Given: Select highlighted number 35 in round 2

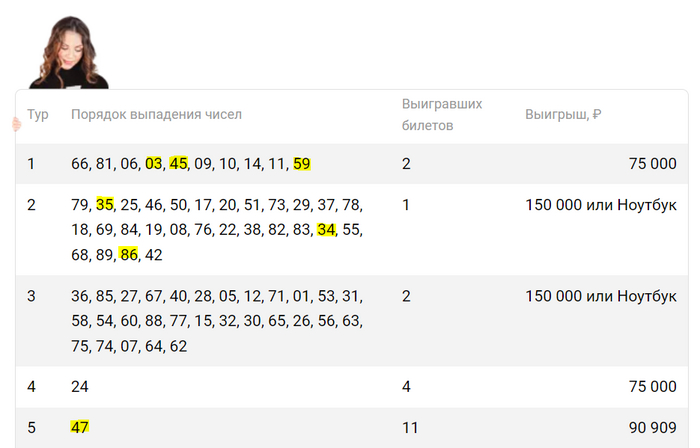Looking at the screenshot, I should (105, 205).
